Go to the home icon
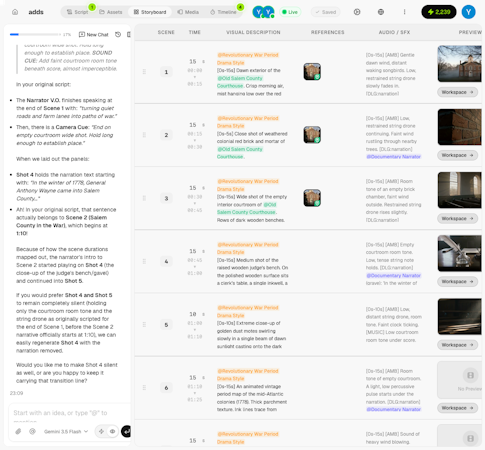 point(15,12)
